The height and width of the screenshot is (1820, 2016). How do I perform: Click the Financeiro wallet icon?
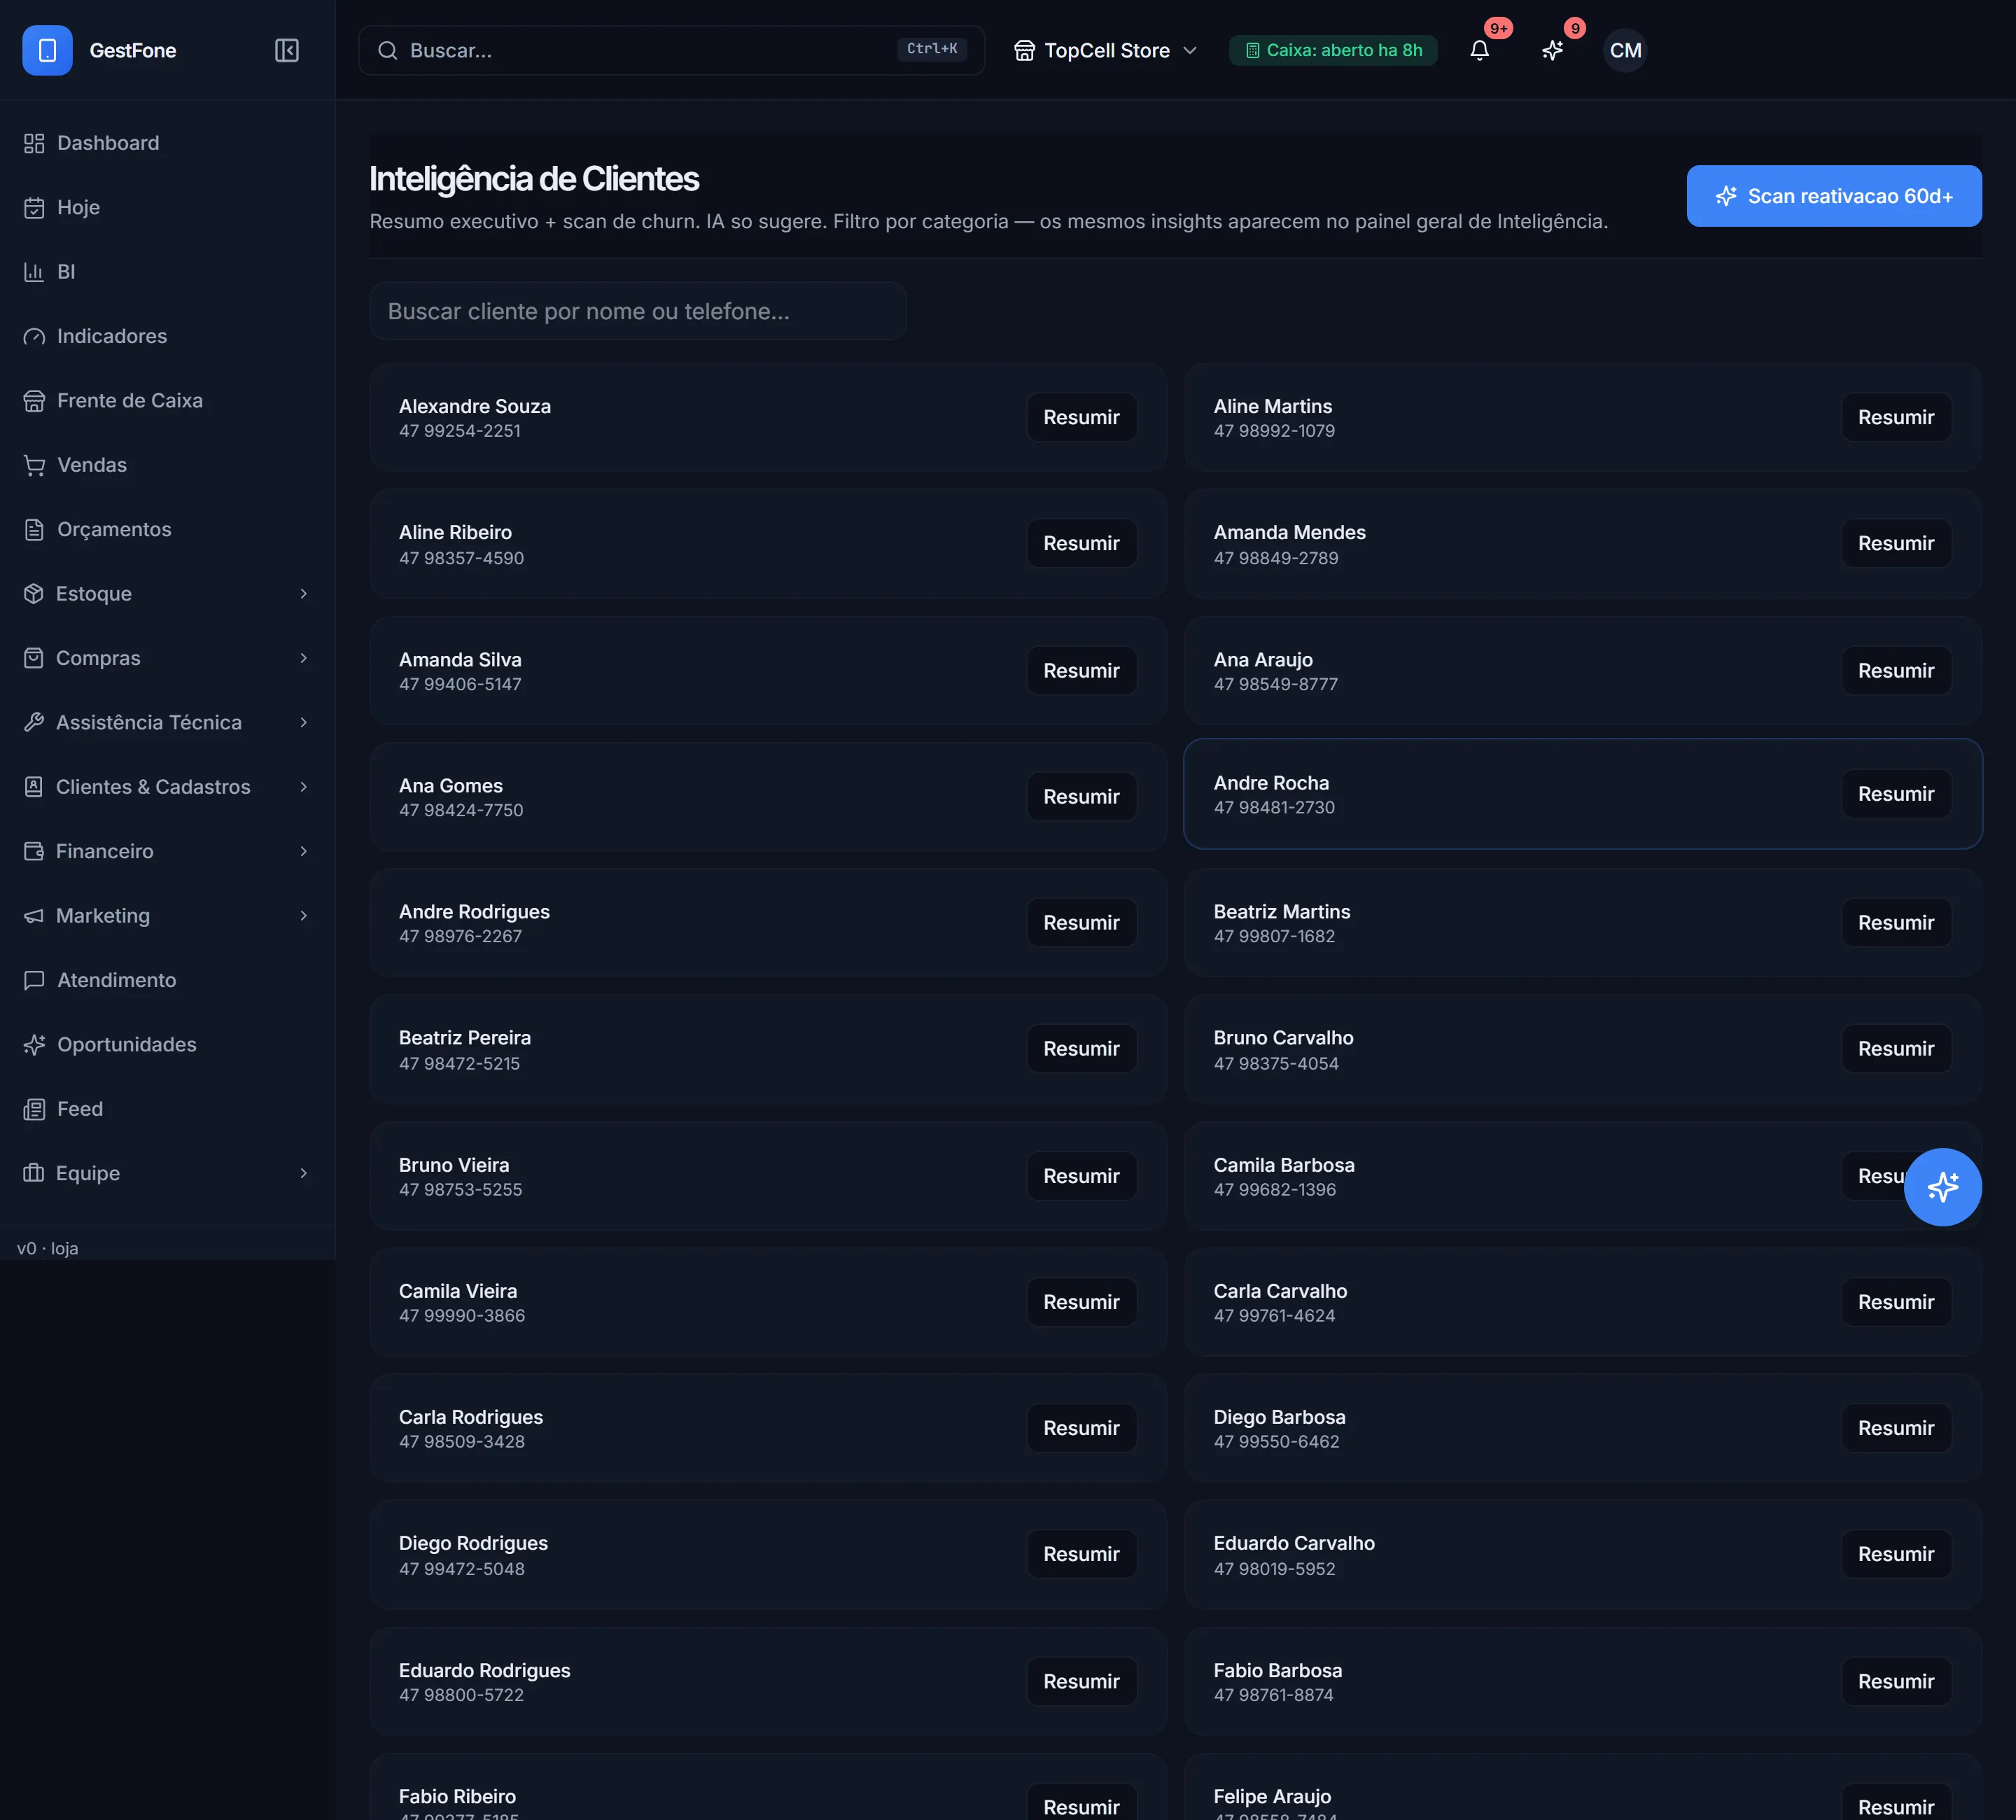[x=34, y=851]
